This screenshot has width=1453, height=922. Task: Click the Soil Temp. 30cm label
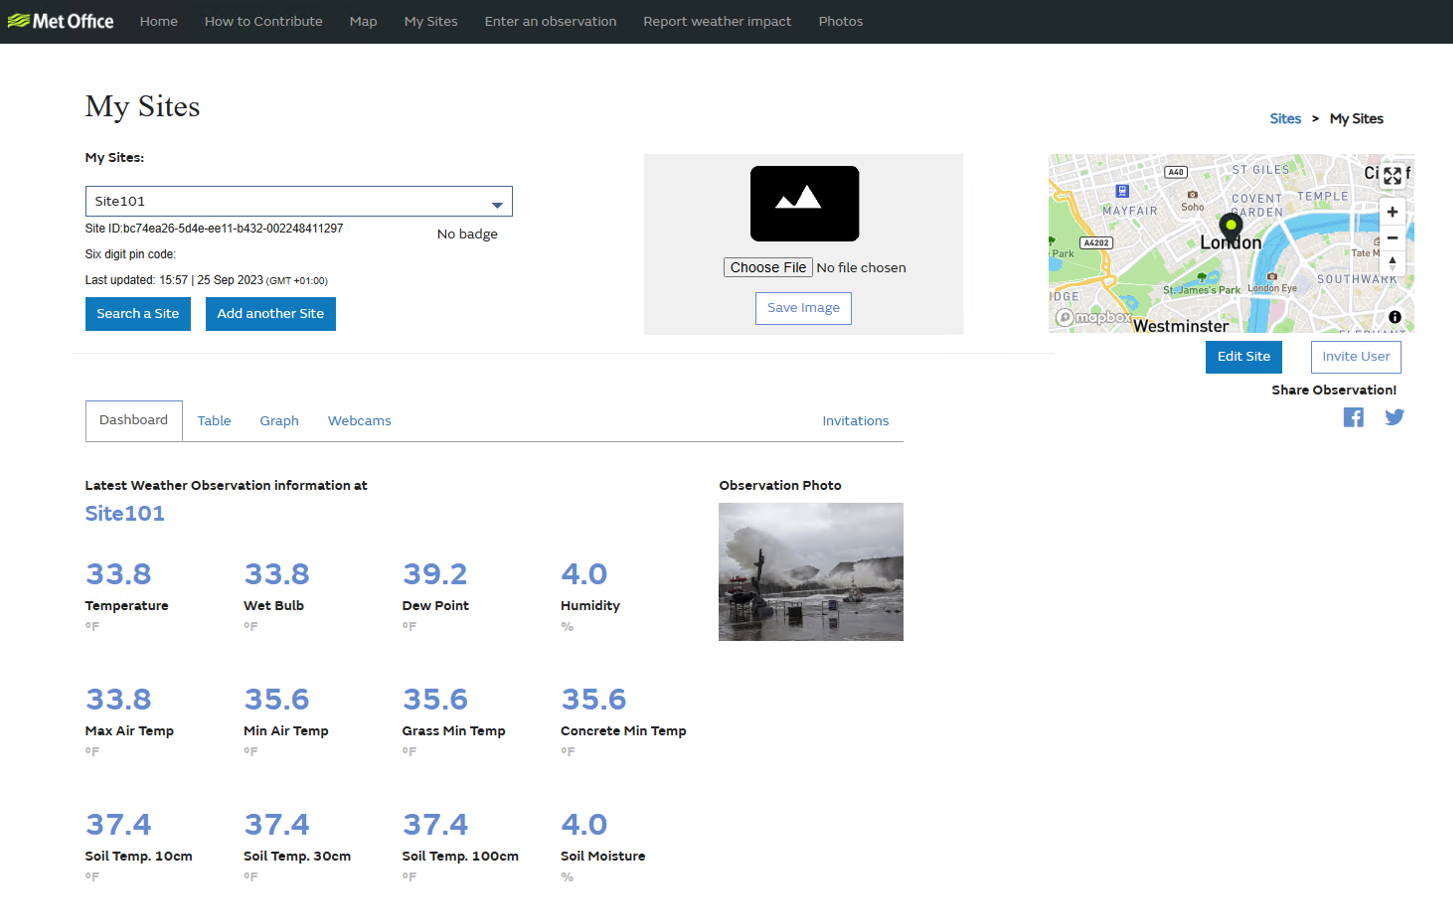click(297, 856)
